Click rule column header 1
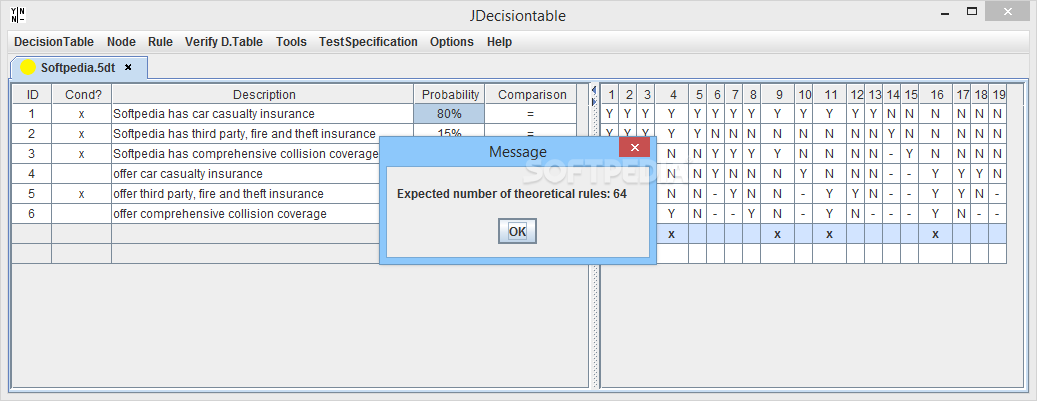The height and width of the screenshot is (401, 1037). 612,95
